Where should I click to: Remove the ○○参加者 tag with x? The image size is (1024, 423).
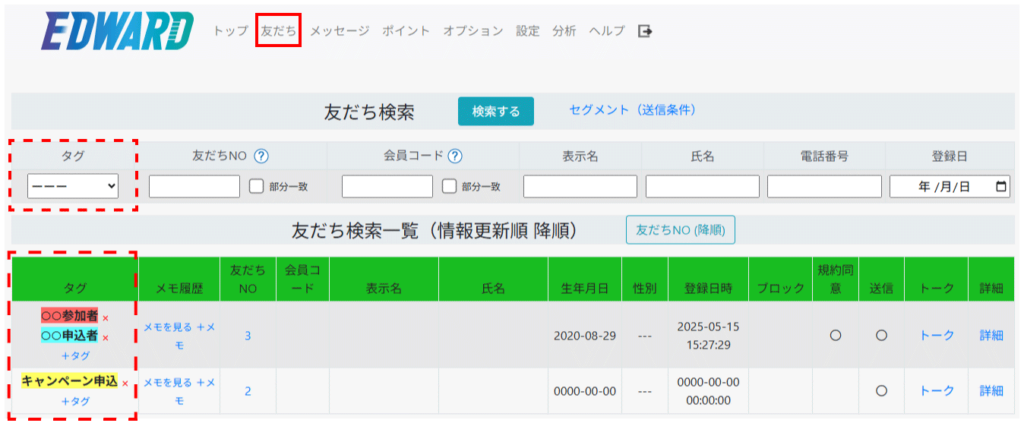105,318
